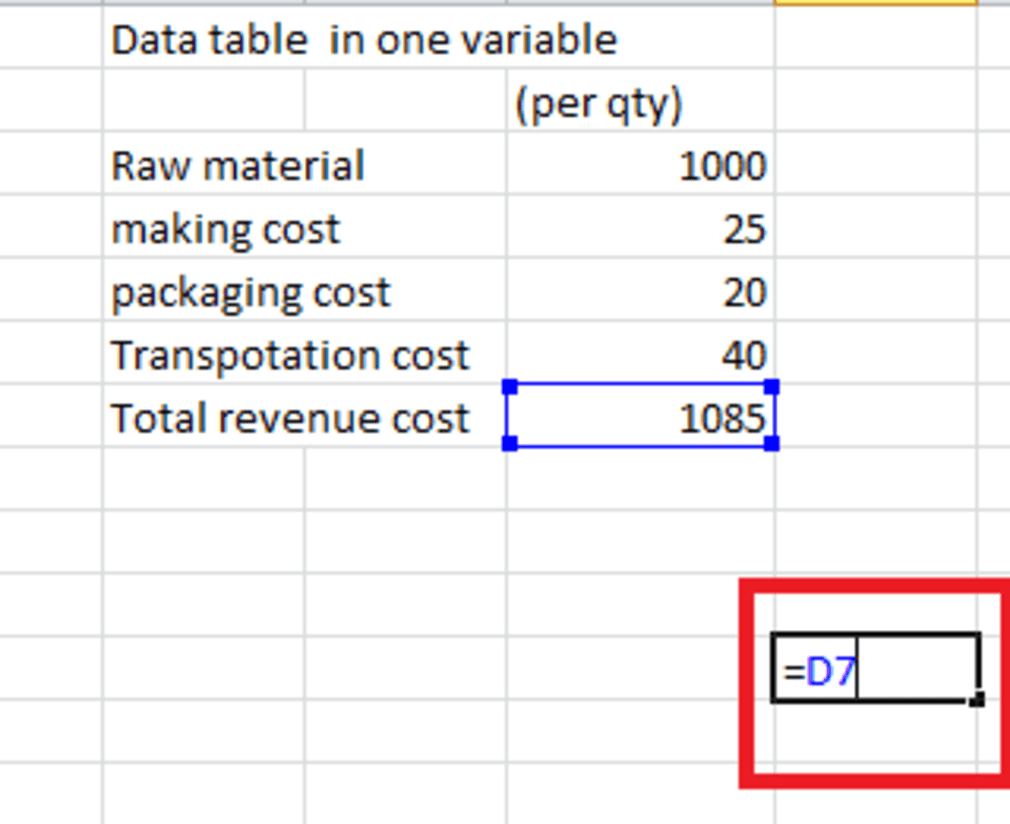Select the total cell showing 1085
Viewport: 1010px width, 824px height.
click(x=640, y=415)
